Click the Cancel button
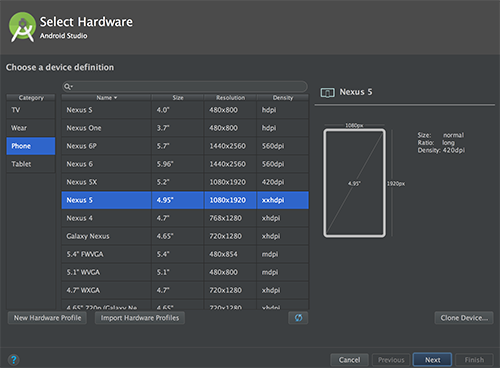Screen dimensions: 500x368 [x=349, y=360]
